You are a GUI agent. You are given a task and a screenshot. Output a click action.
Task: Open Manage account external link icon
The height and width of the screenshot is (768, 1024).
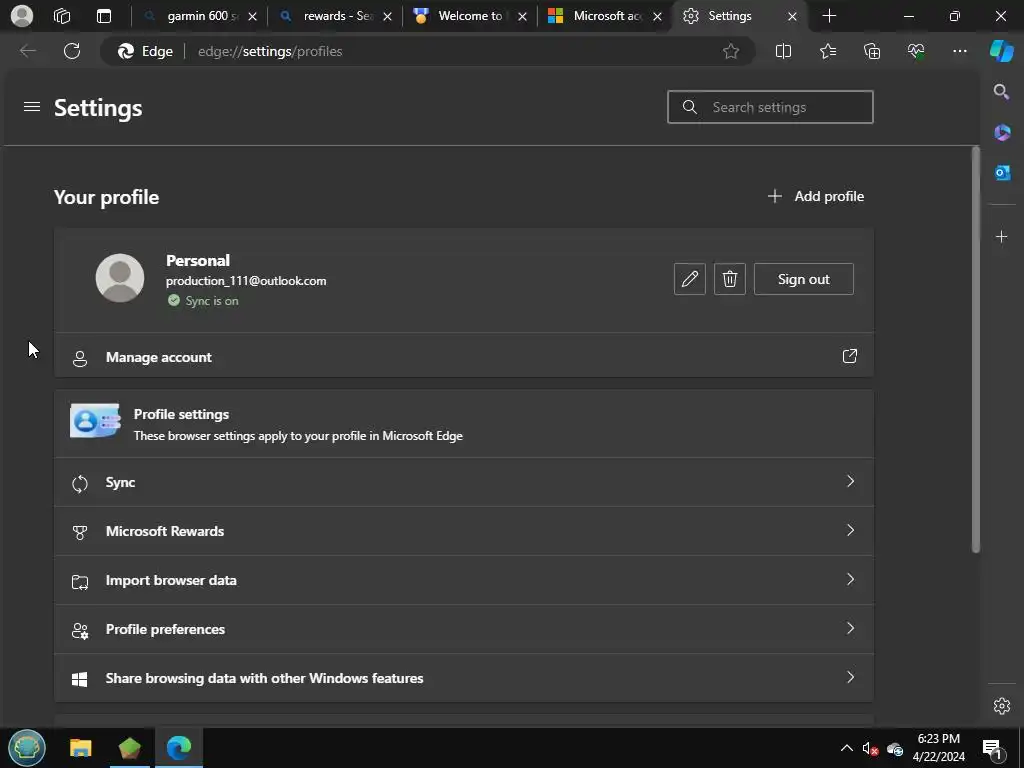pyautogui.click(x=850, y=356)
